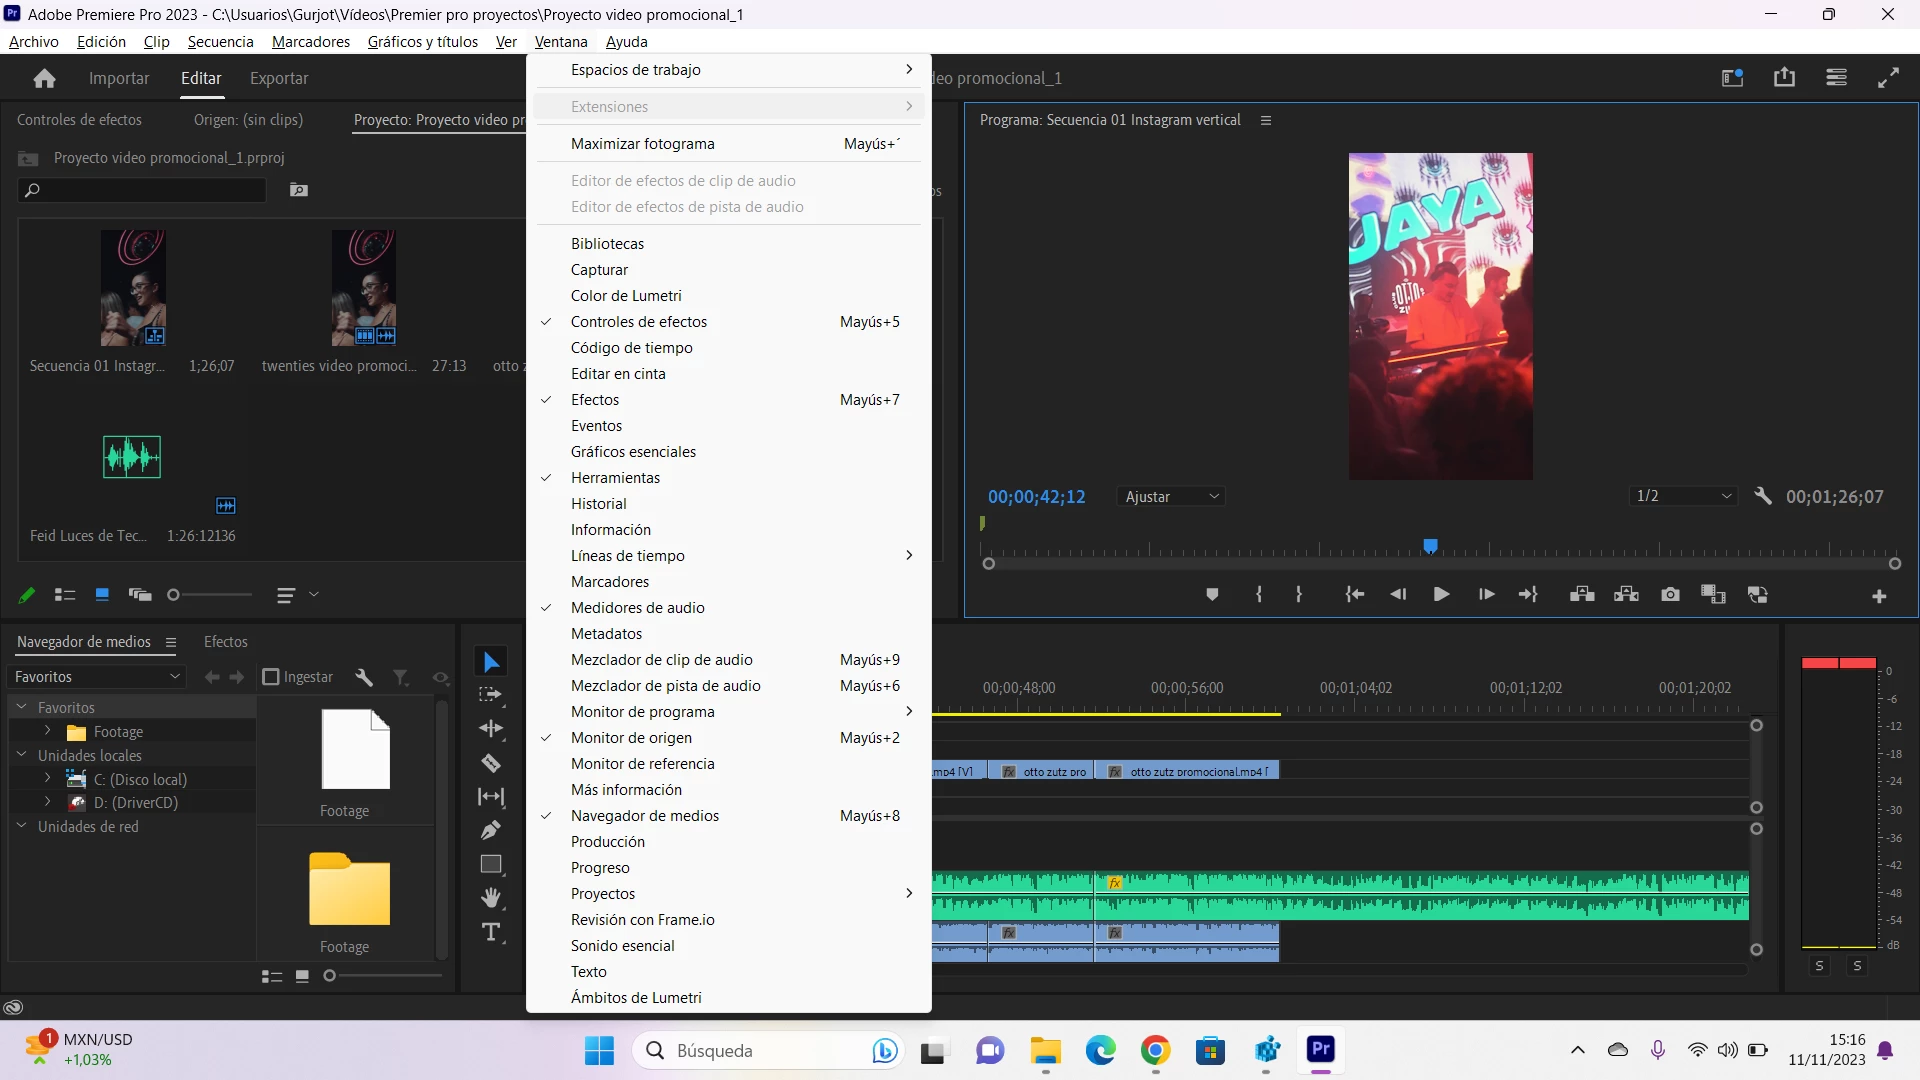1920x1080 pixels.
Task: Select the Hand tool
Action: [x=491, y=897]
